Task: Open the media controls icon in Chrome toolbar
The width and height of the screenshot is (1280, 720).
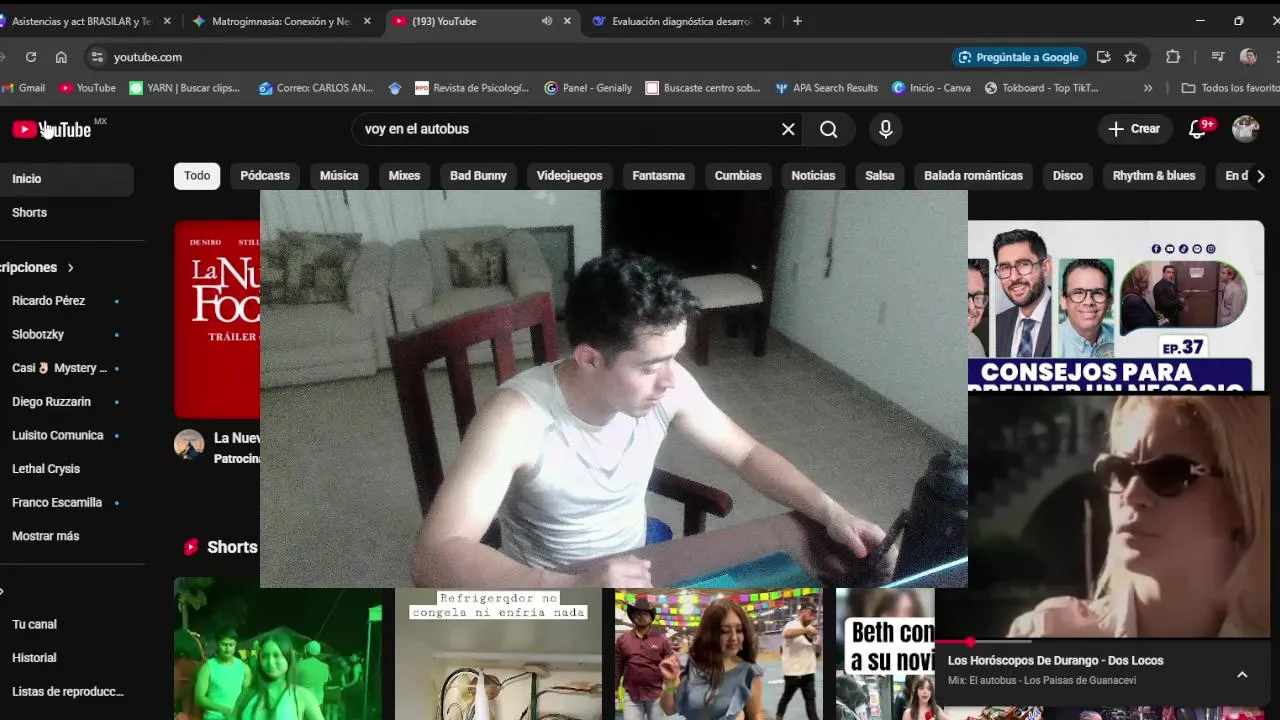Action: 1217,57
